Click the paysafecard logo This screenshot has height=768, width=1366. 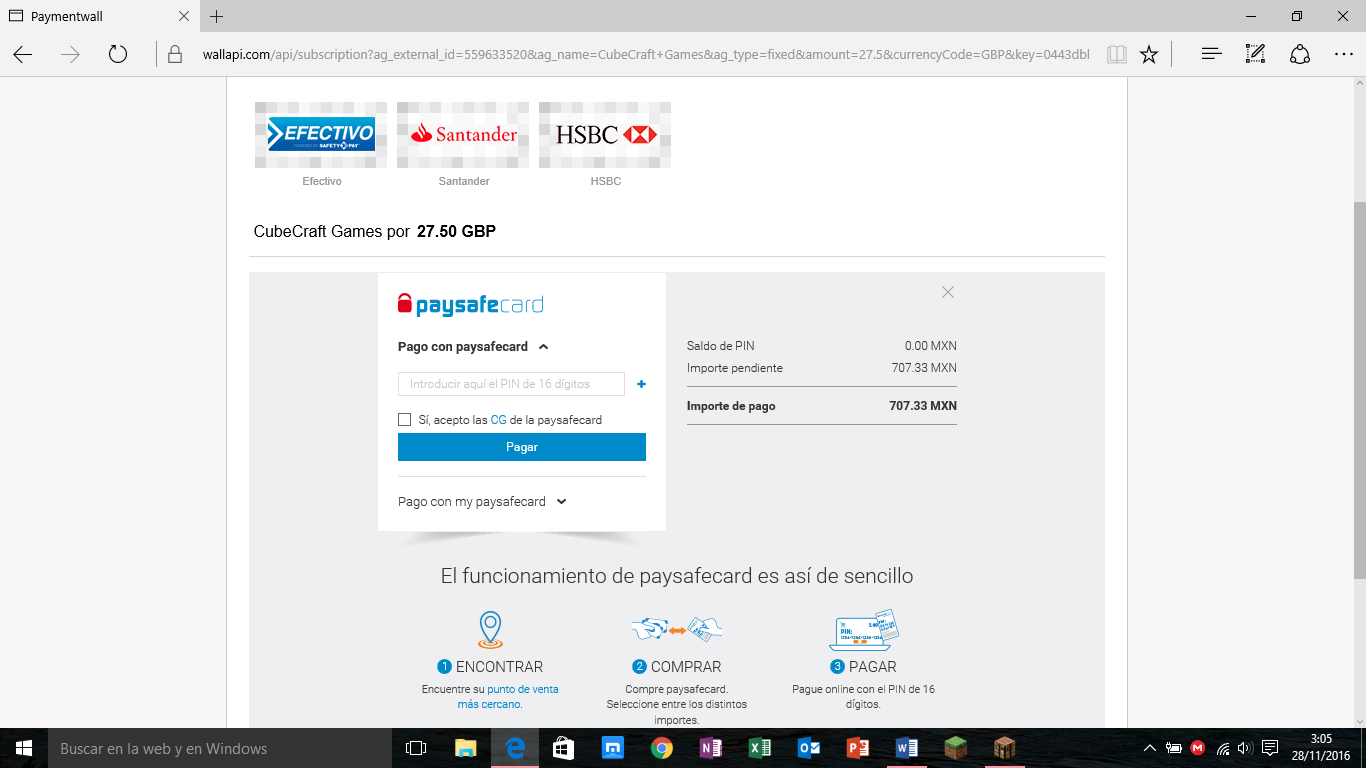point(470,305)
